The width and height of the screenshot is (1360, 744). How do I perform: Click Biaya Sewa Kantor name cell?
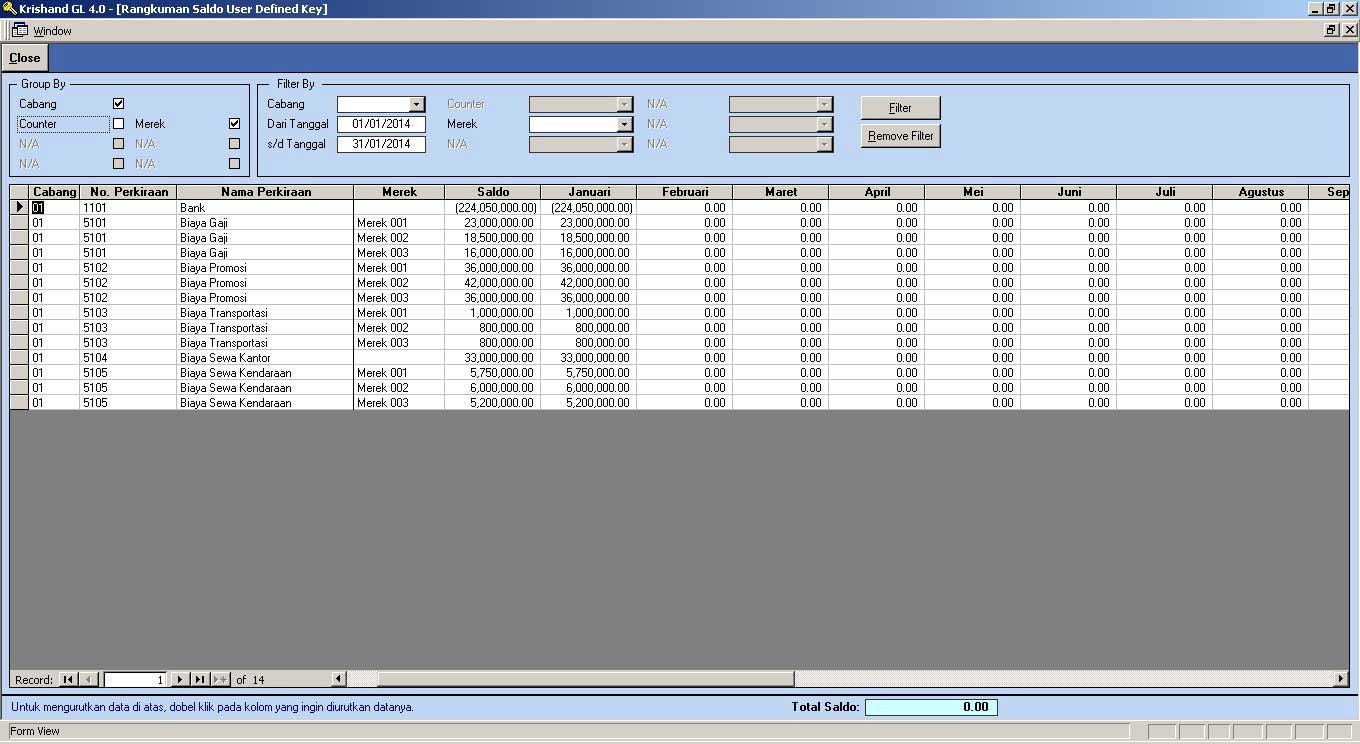tap(265, 358)
